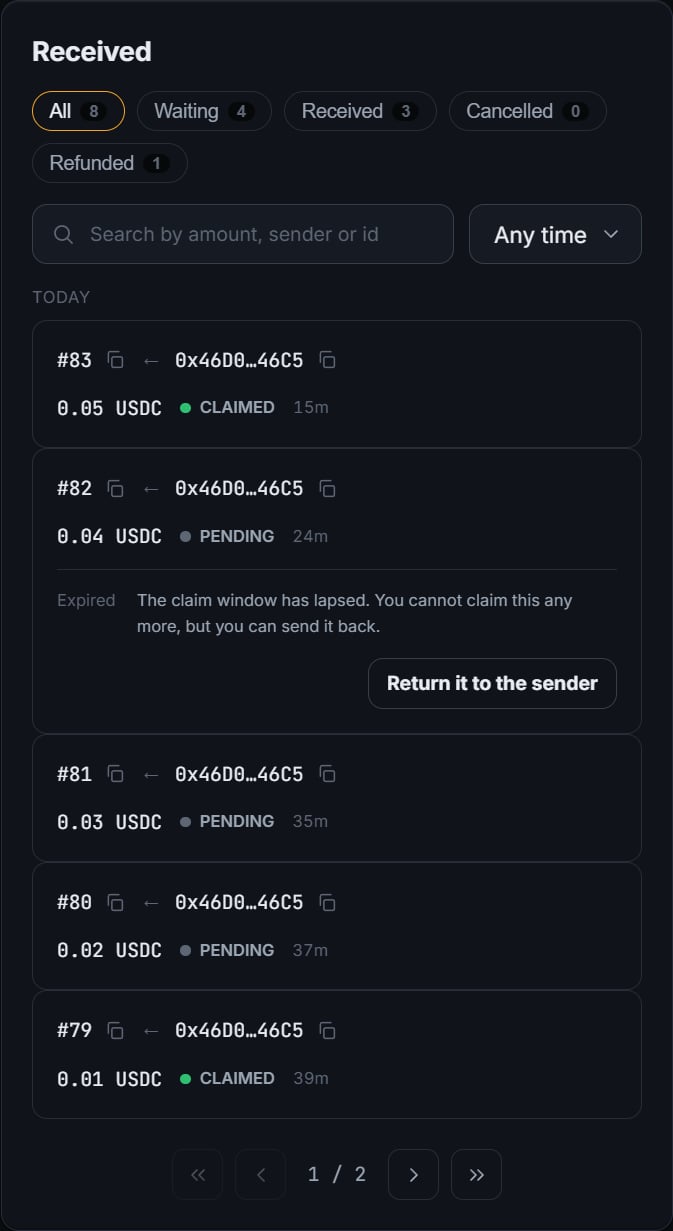Copy sender address on transfer #82
The width and height of the screenshot is (673, 1231).
pos(327,489)
